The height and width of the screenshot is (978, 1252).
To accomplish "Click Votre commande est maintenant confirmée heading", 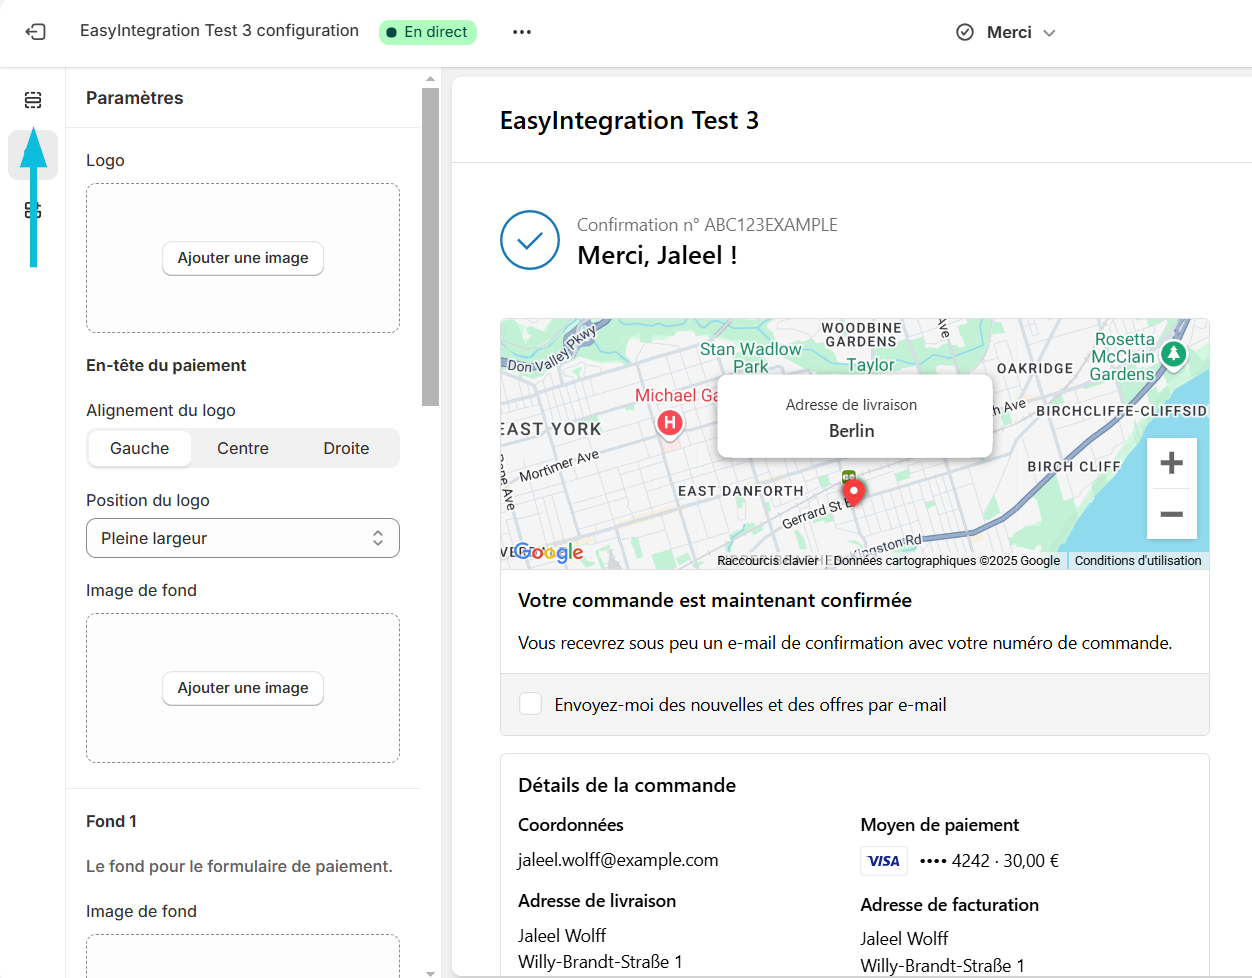I will click(715, 600).
